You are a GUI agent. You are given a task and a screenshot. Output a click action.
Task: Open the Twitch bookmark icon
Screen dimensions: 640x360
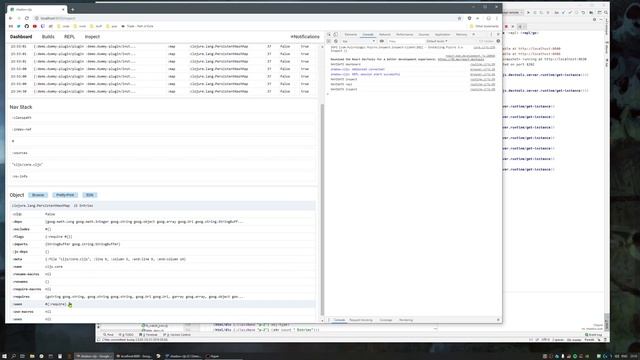click(x=43, y=26)
